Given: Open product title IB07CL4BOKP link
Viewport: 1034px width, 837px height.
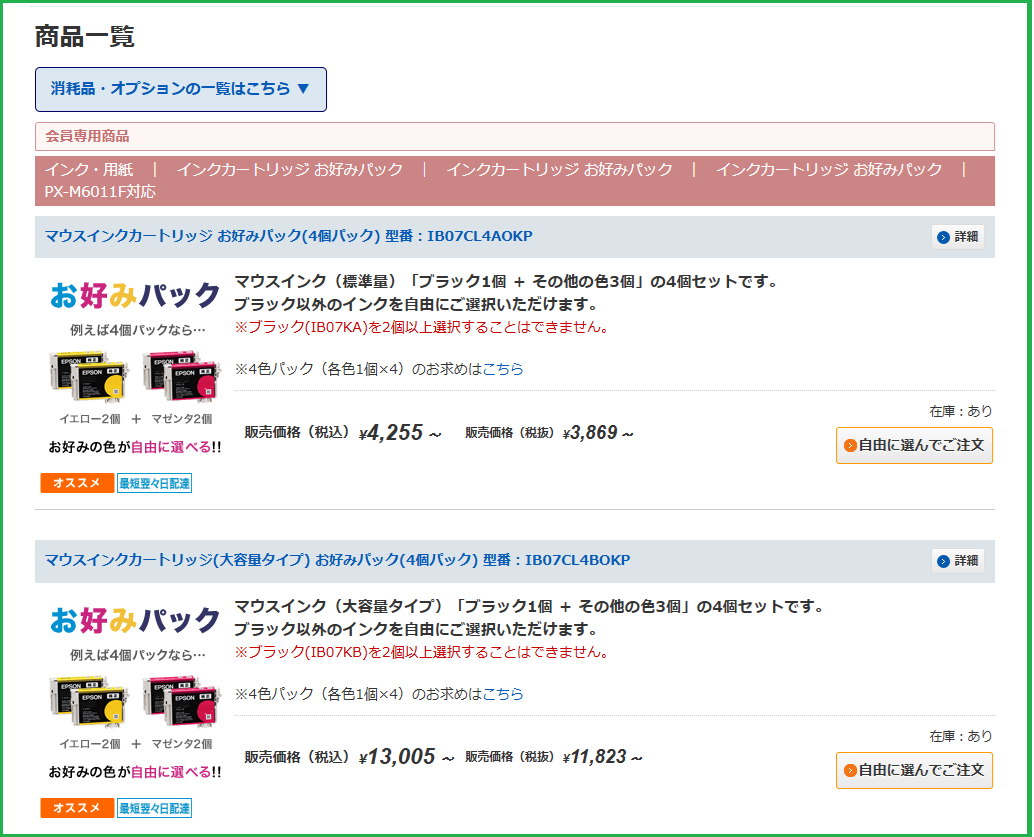Looking at the screenshot, I should coord(337,560).
